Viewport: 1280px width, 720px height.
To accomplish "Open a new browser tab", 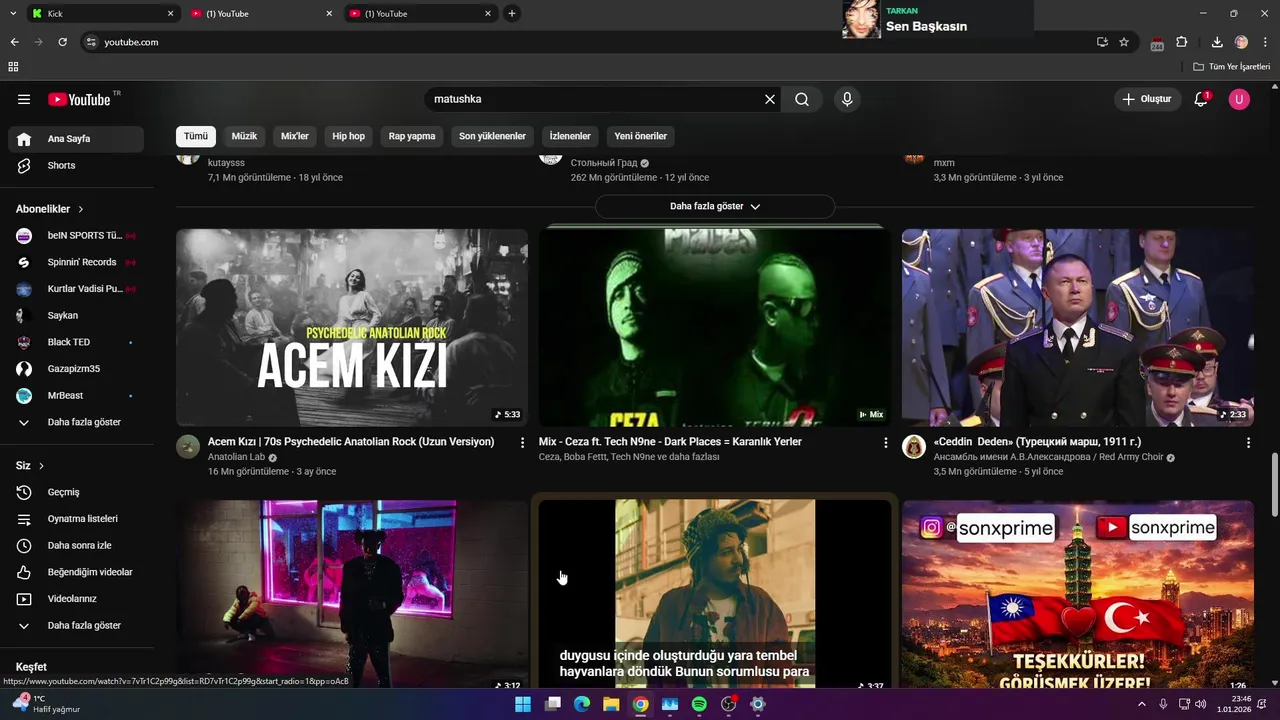I will pos(512,14).
